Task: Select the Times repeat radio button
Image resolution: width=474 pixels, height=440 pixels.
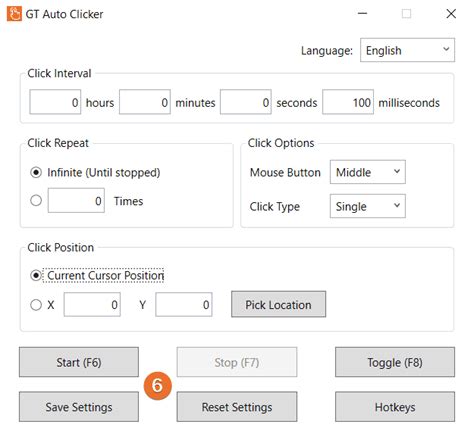Action: (x=36, y=201)
